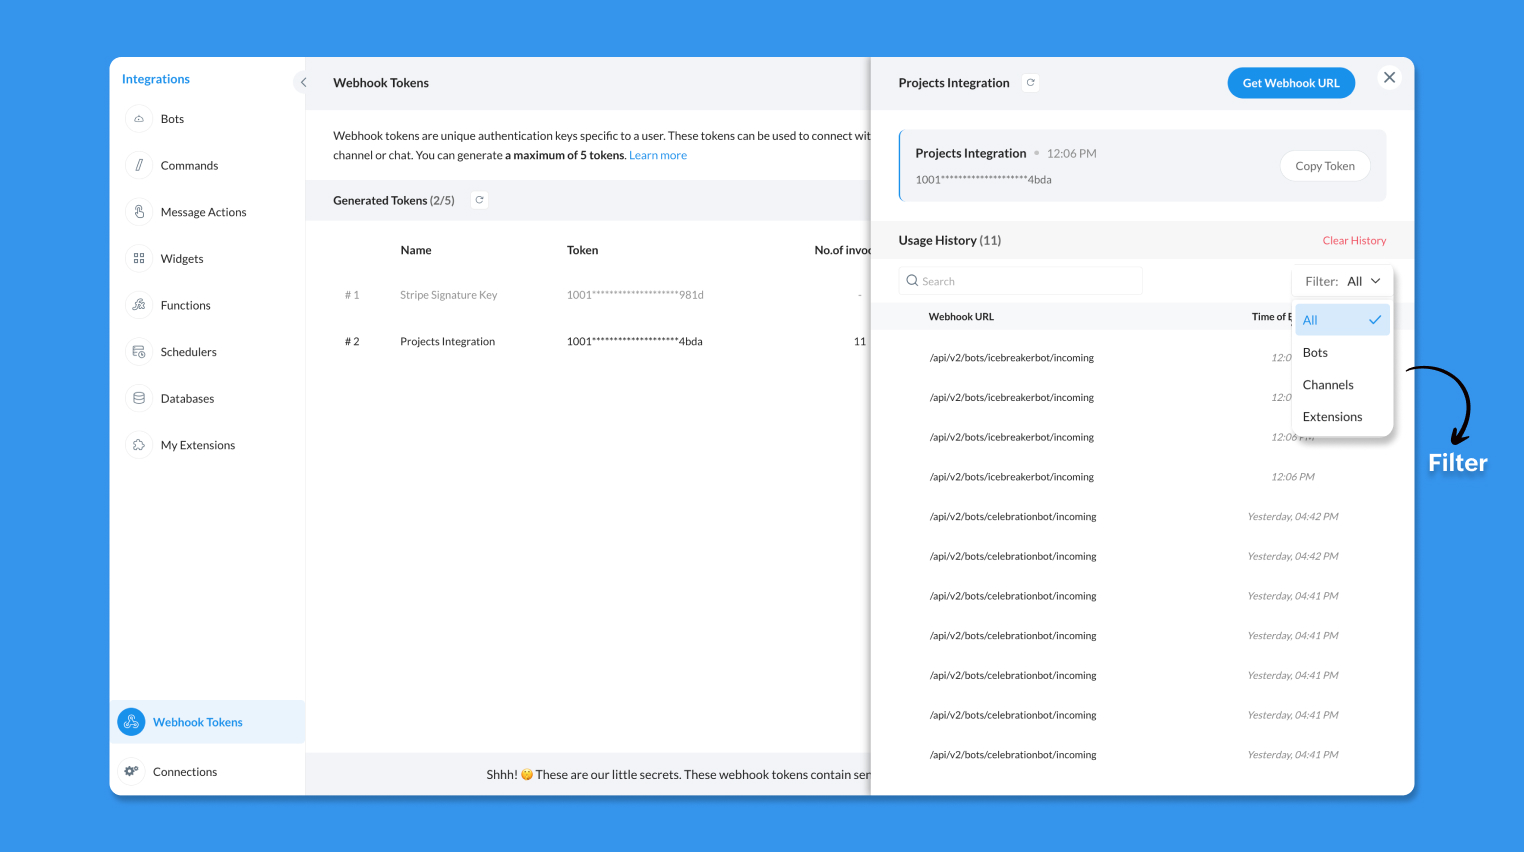
Task: Choose Bots from filter options
Action: point(1315,353)
